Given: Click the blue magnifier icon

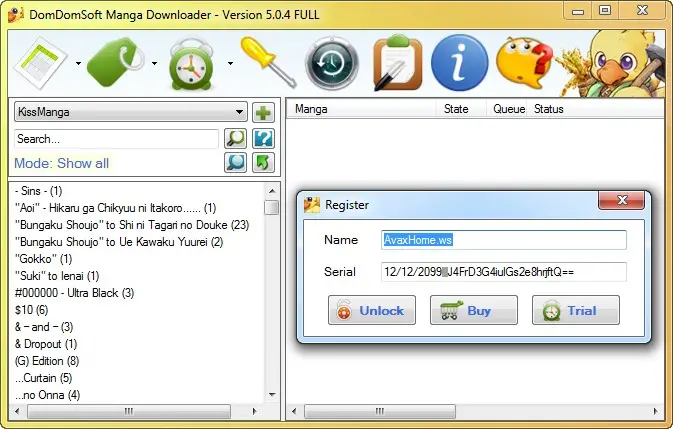Looking at the screenshot, I should tap(236, 163).
